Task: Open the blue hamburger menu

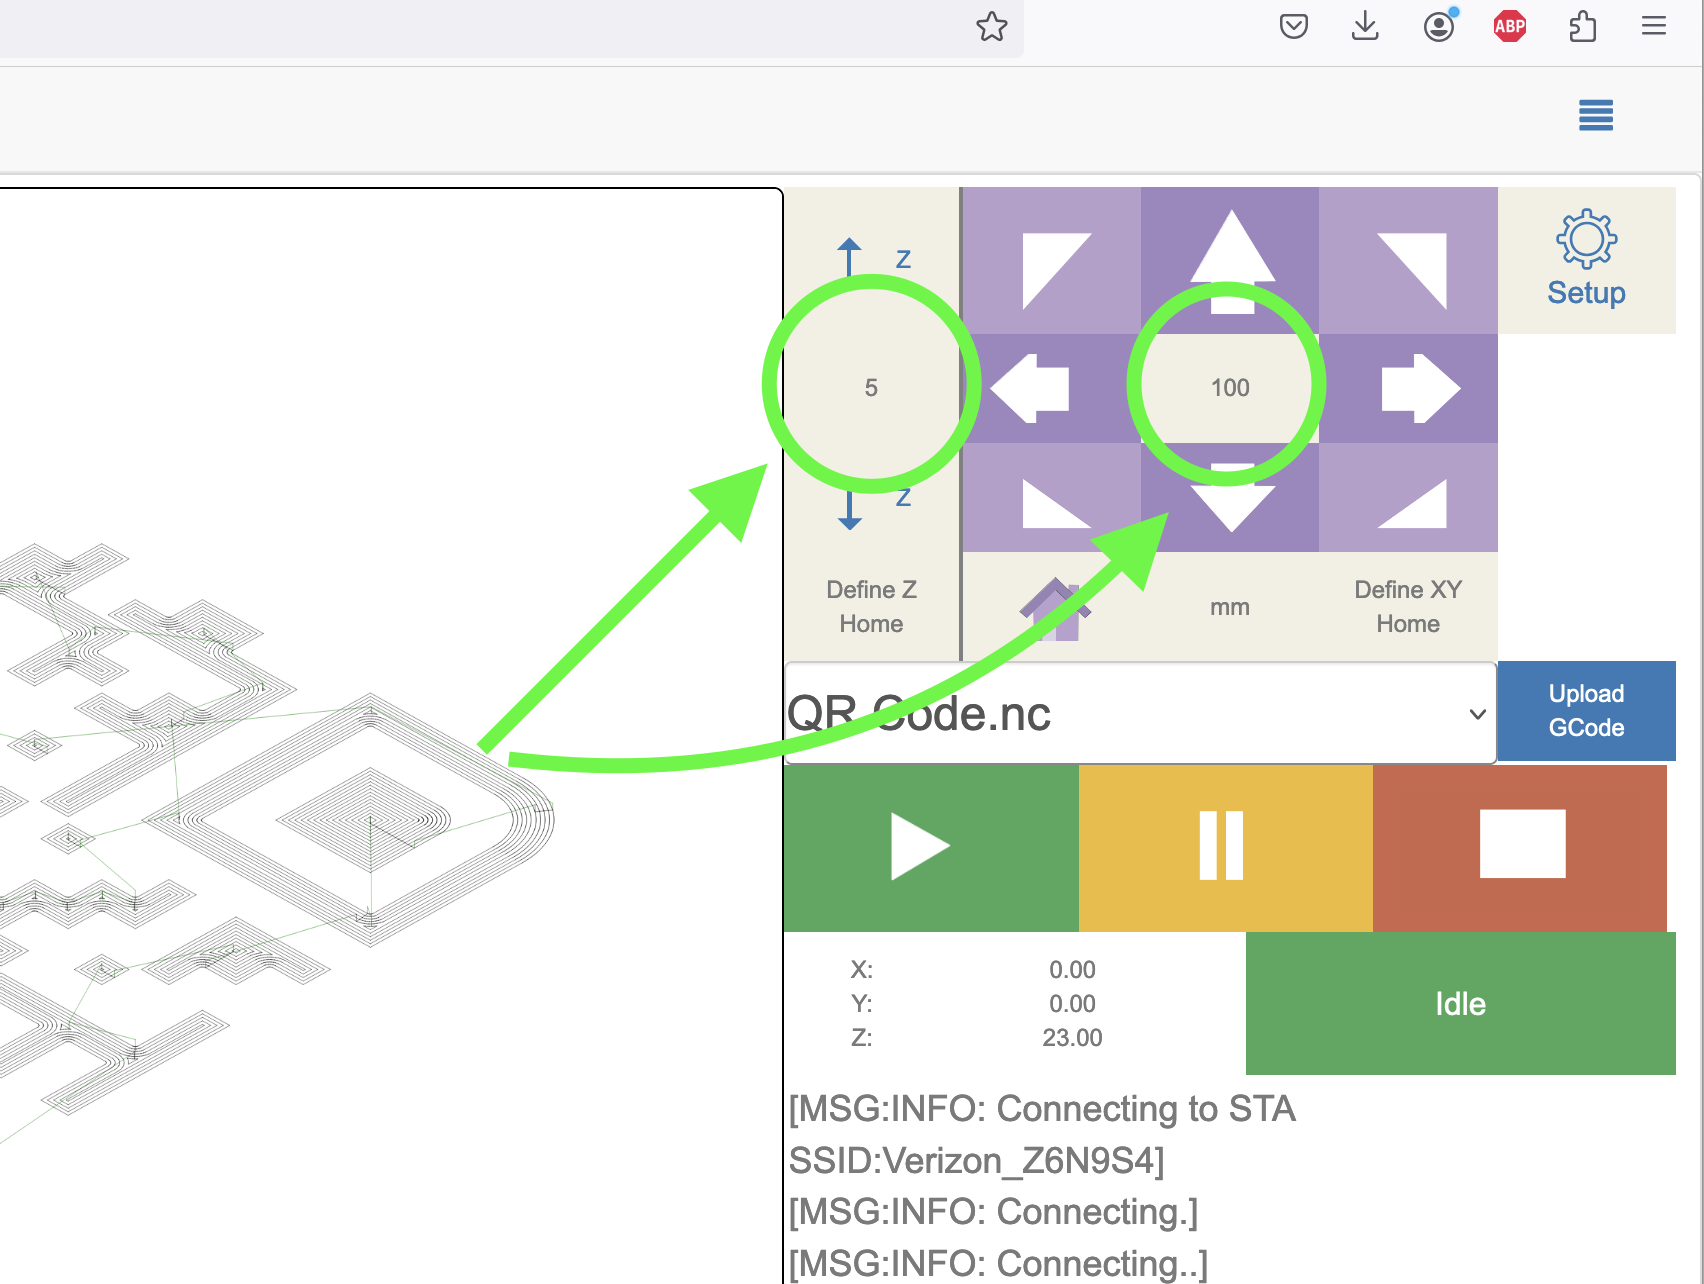Action: pyautogui.click(x=1595, y=115)
